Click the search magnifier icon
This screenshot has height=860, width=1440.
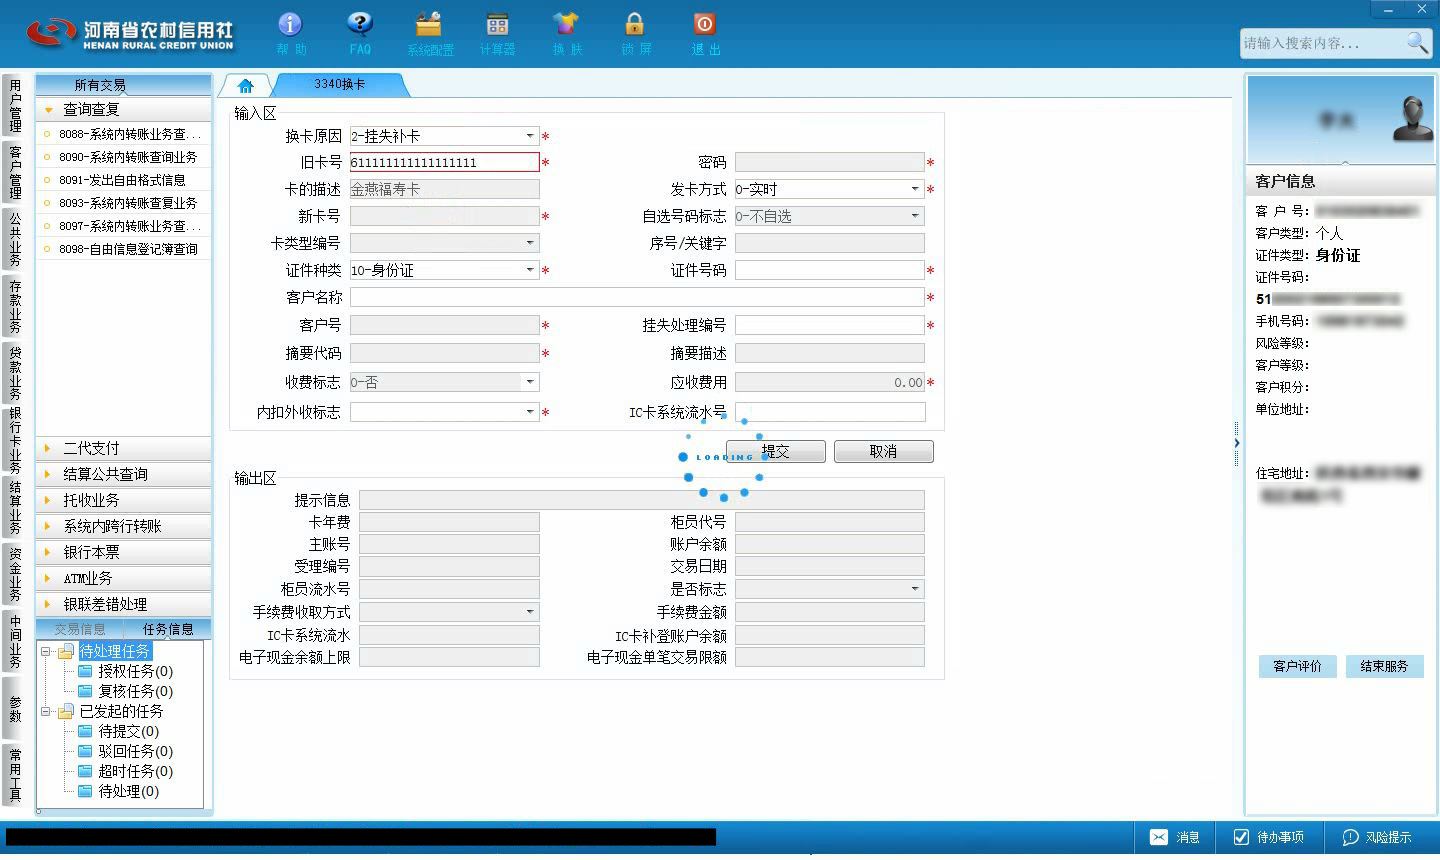pyautogui.click(x=1417, y=42)
